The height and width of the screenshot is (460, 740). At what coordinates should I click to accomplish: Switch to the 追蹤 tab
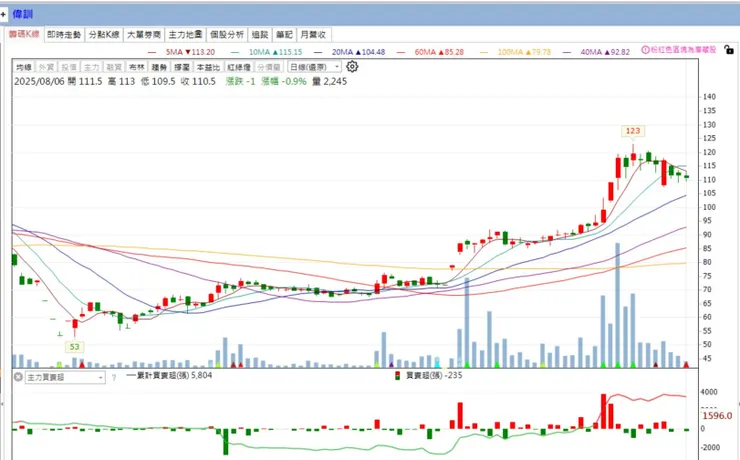tap(260, 34)
